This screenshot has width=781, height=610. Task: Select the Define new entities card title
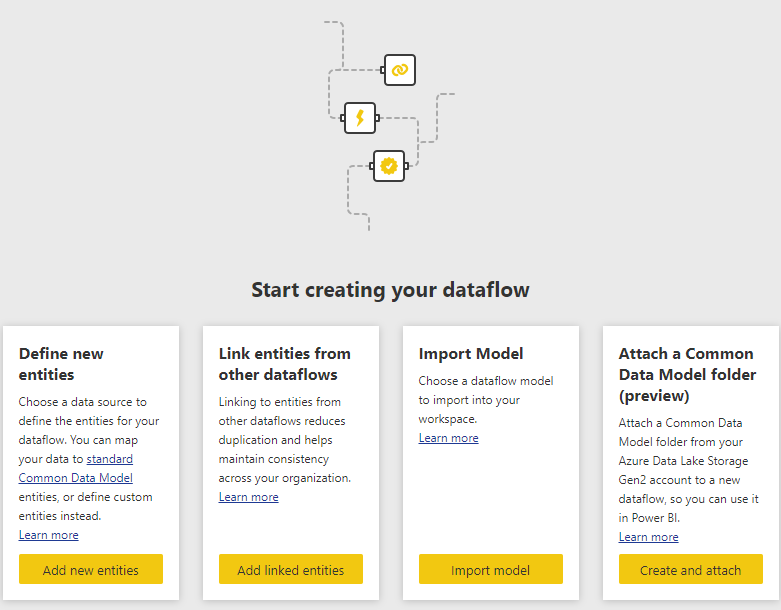[x=61, y=364]
